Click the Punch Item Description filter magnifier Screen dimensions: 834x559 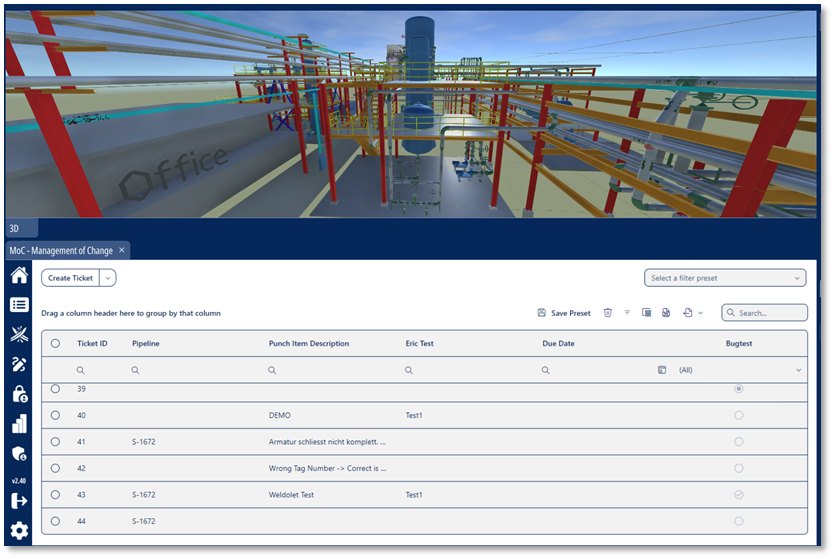(x=272, y=370)
